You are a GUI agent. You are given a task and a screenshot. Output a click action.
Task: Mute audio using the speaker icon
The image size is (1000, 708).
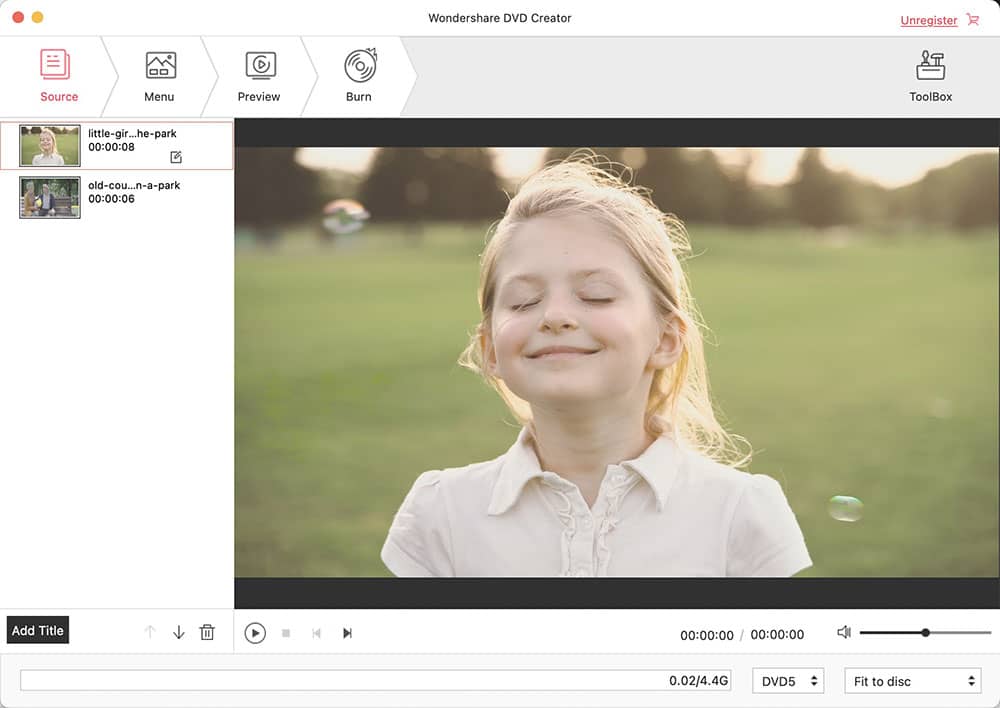click(843, 632)
